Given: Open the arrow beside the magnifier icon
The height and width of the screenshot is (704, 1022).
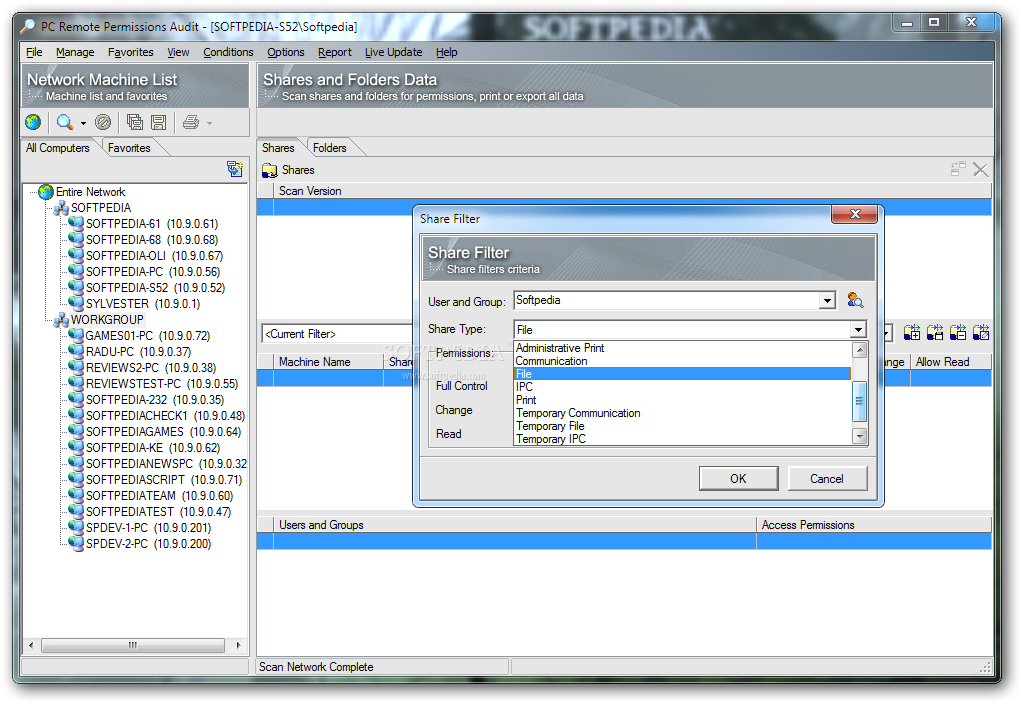Looking at the screenshot, I should pyautogui.click(x=83, y=123).
